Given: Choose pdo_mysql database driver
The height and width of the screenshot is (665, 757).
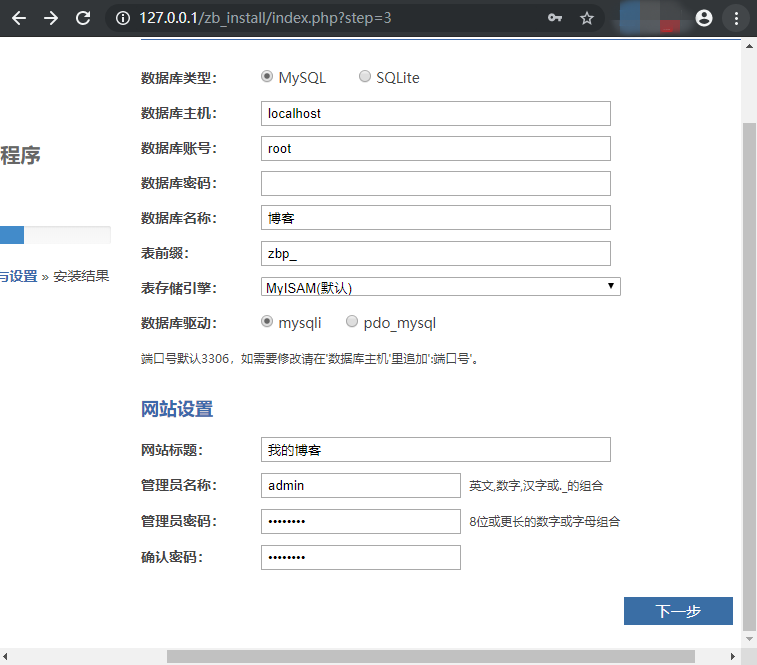Looking at the screenshot, I should point(352,321).
